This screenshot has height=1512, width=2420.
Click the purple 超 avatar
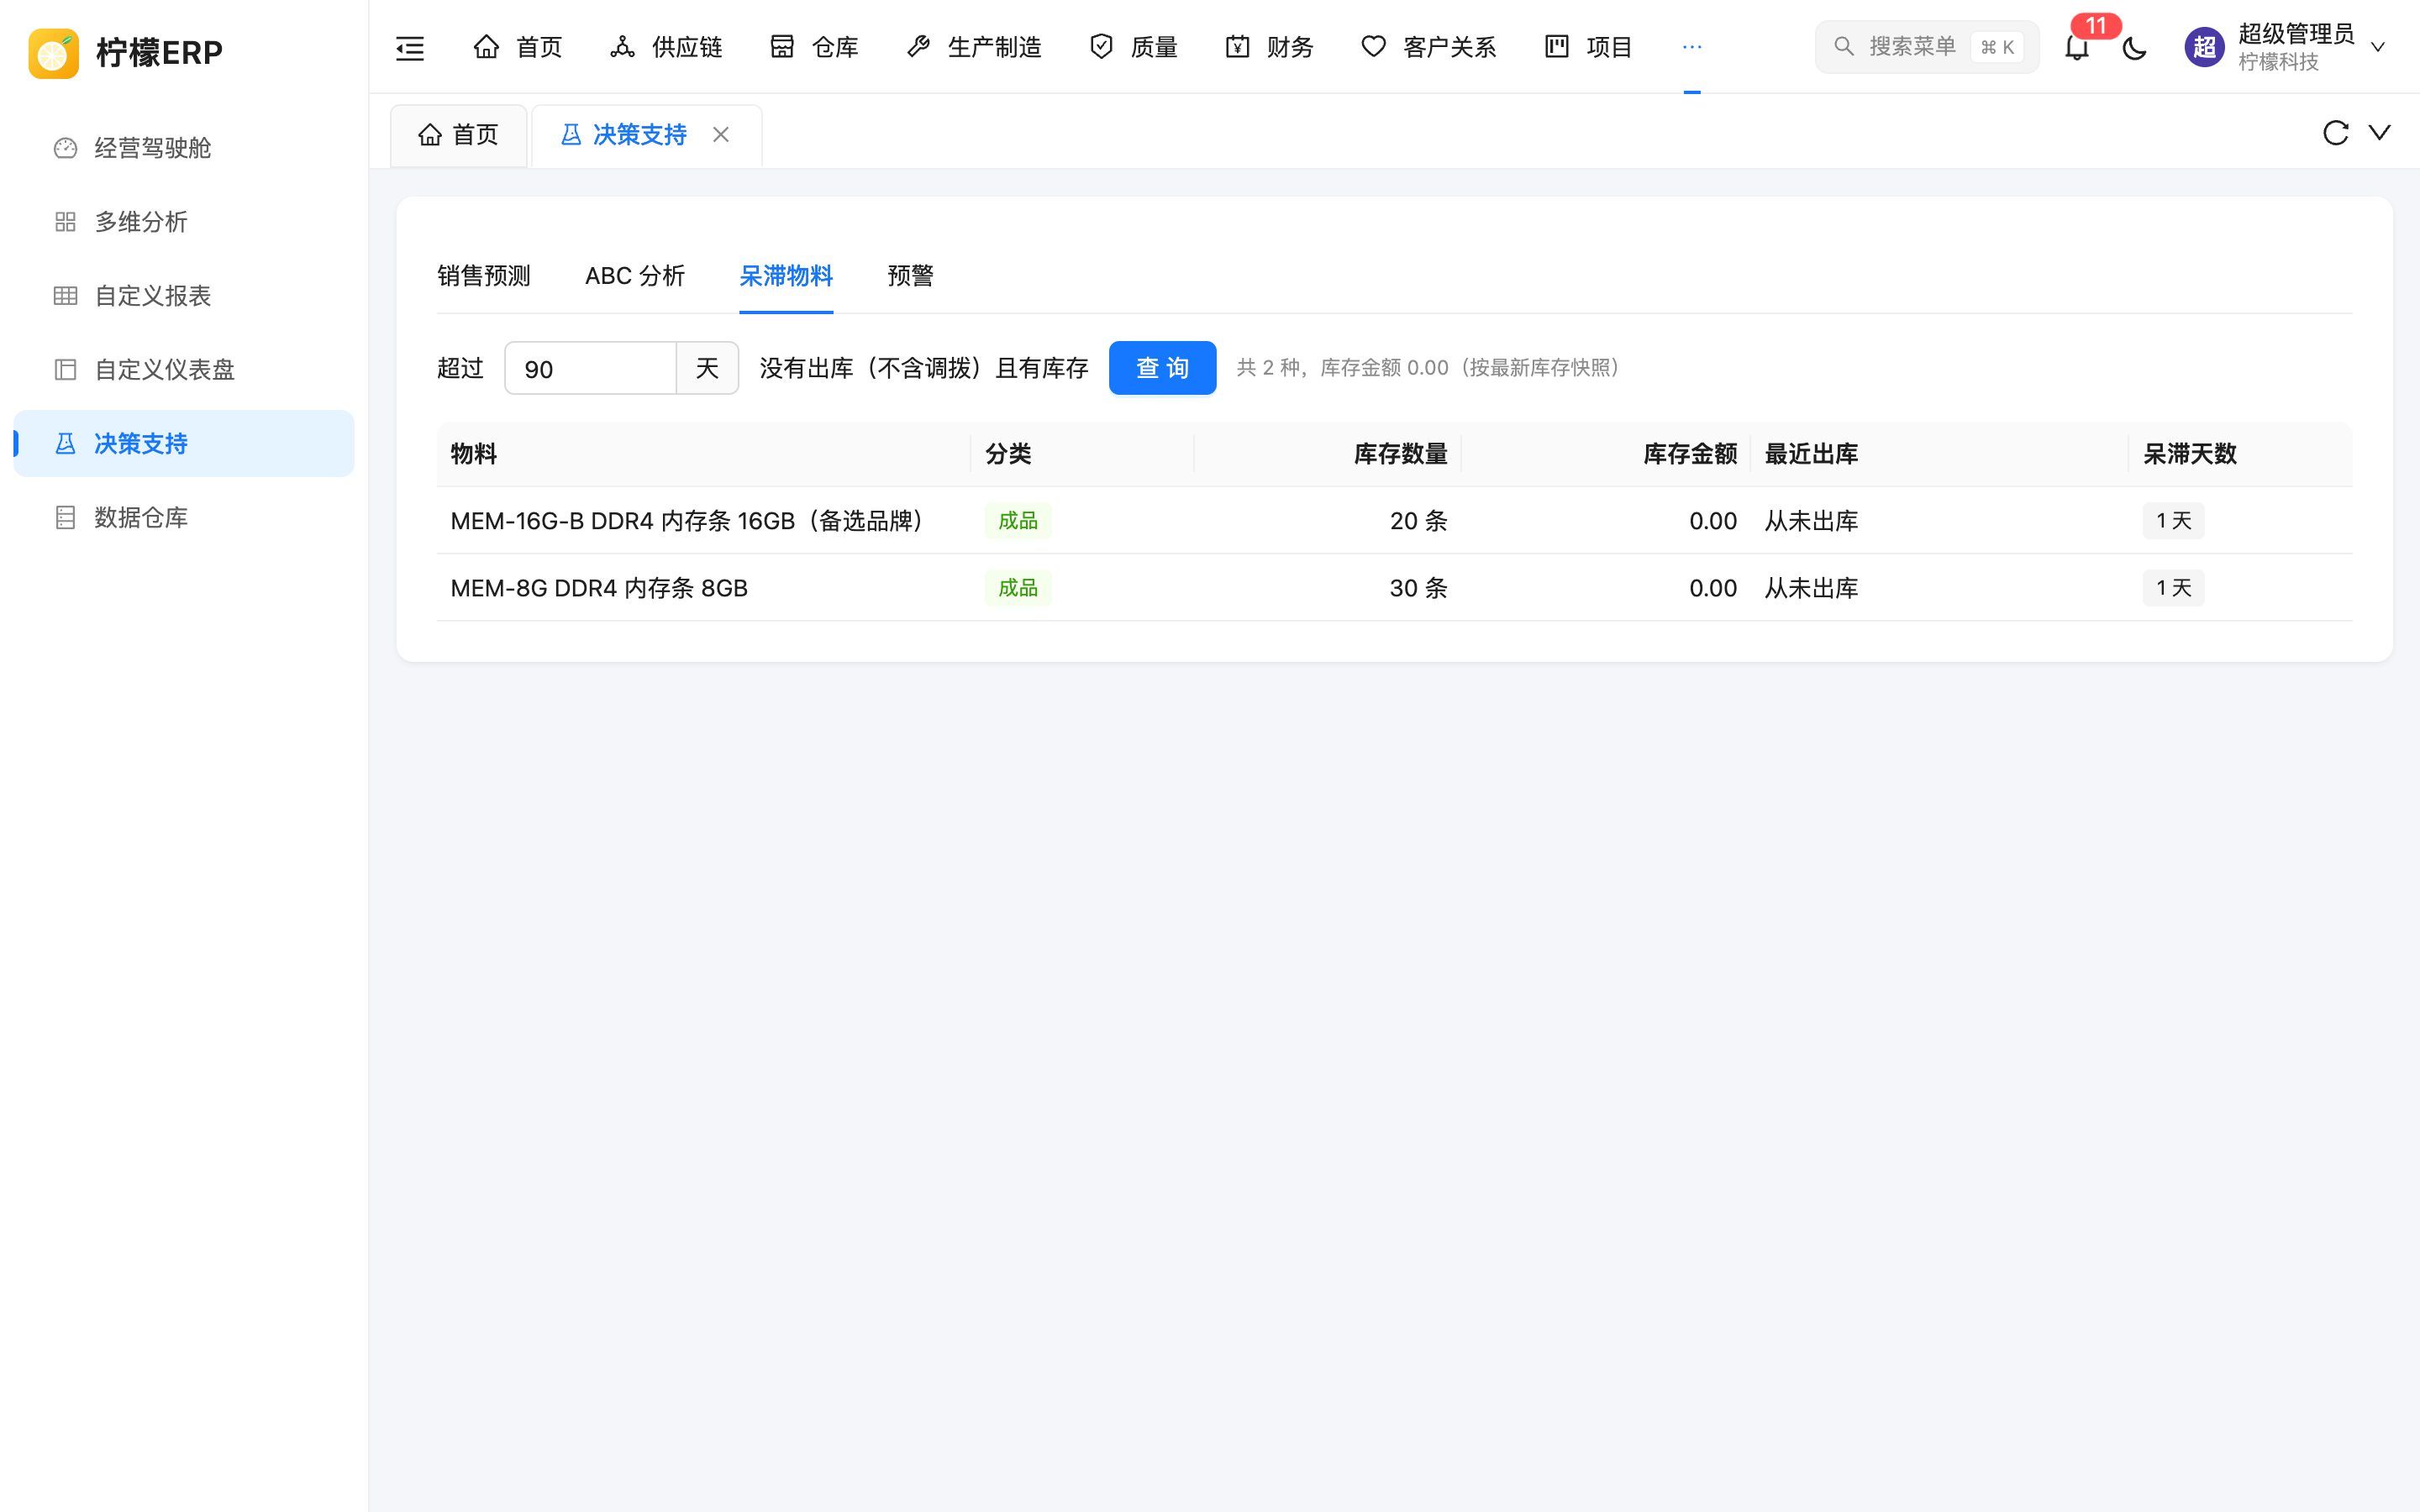coord(2204,47)
